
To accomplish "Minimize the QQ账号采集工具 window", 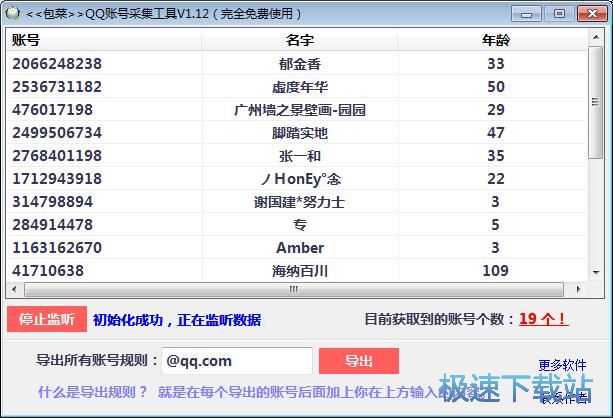I will tap(527, 14).
